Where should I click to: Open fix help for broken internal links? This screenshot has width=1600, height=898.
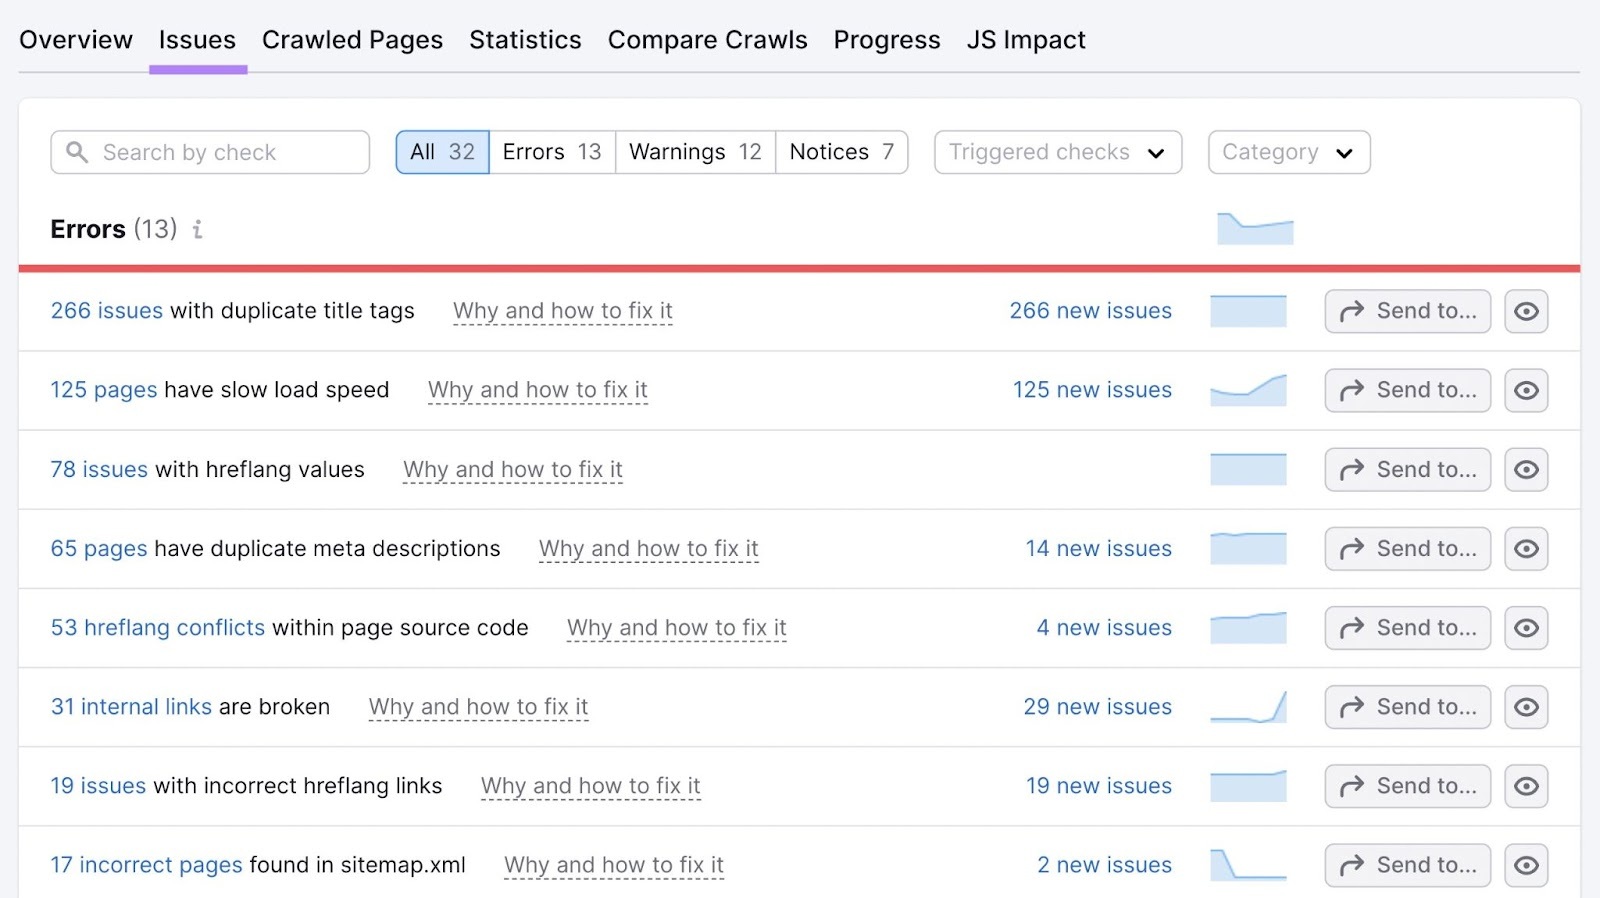479,707
